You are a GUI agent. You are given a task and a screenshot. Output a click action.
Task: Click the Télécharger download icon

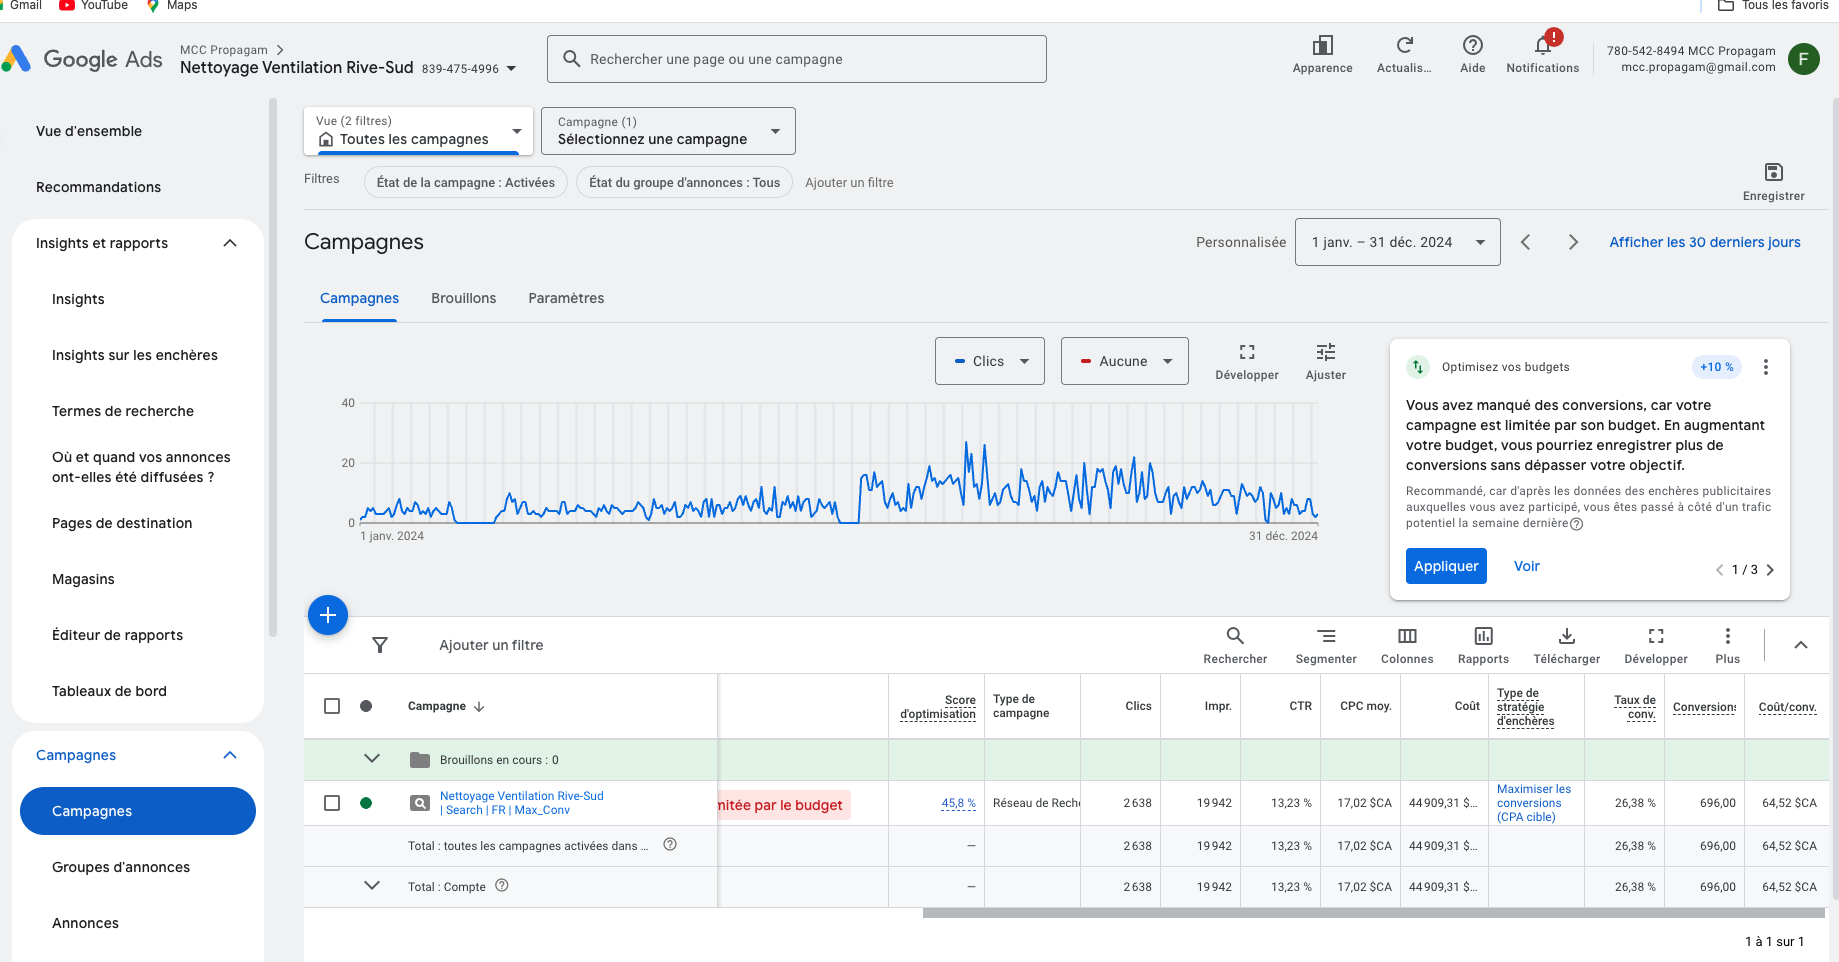[1567, 636]
